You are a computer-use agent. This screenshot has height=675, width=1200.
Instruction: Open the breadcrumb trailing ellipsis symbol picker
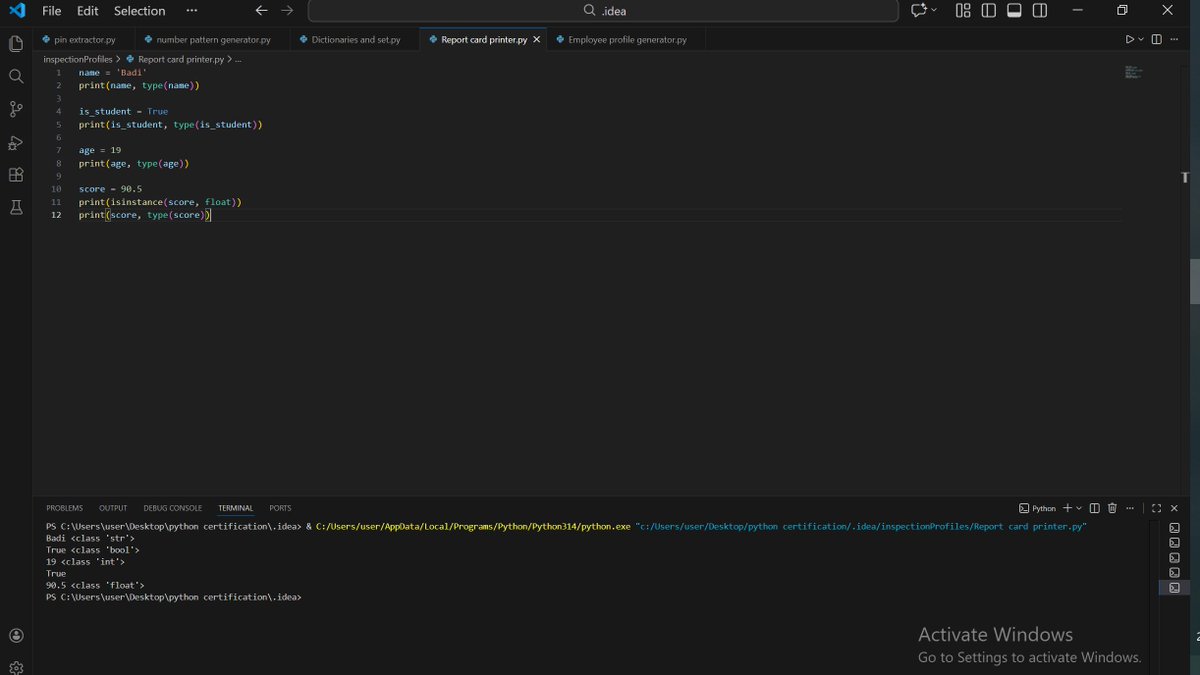[x=238, y=59]
